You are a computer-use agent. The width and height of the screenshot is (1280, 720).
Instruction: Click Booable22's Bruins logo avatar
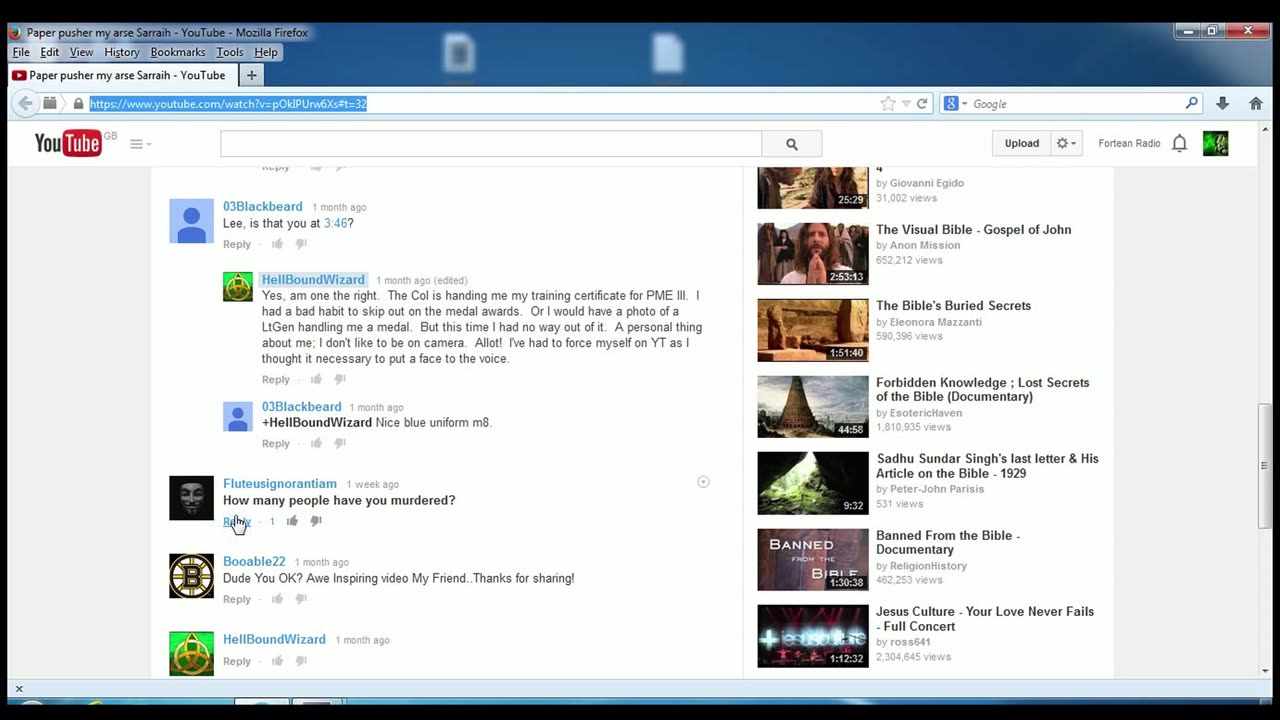(x=191, y=576)
